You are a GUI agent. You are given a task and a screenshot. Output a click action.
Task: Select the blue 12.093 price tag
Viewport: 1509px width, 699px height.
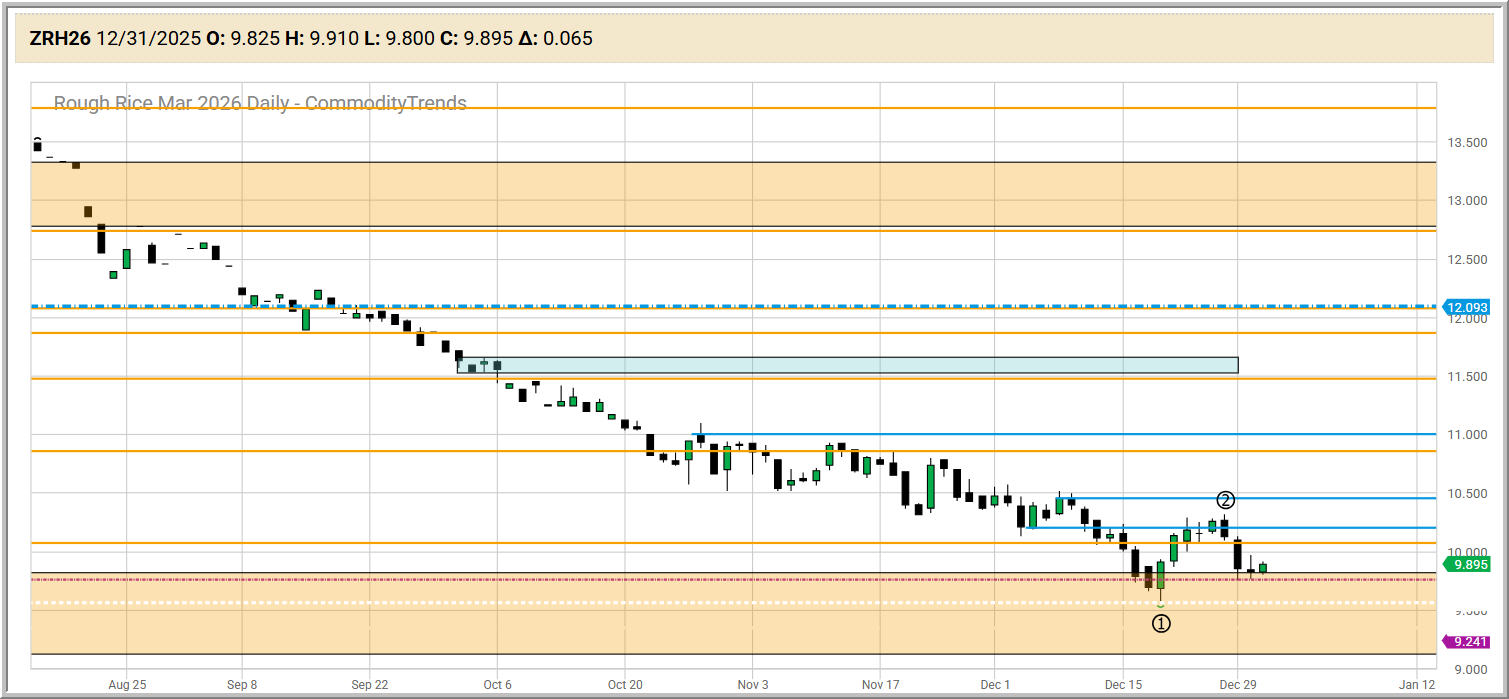coord(1469,307)
